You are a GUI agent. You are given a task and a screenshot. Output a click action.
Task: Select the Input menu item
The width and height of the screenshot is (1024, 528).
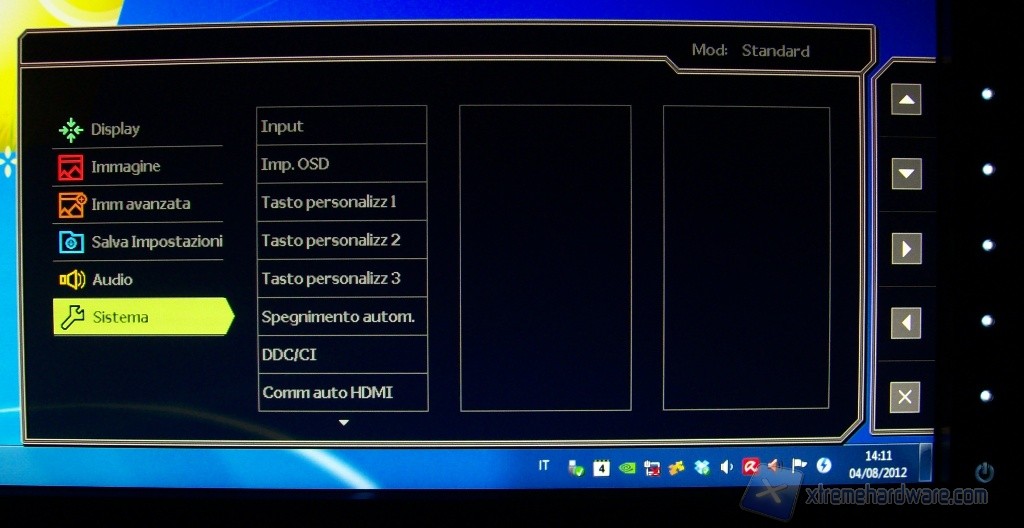tap(341, 126)
